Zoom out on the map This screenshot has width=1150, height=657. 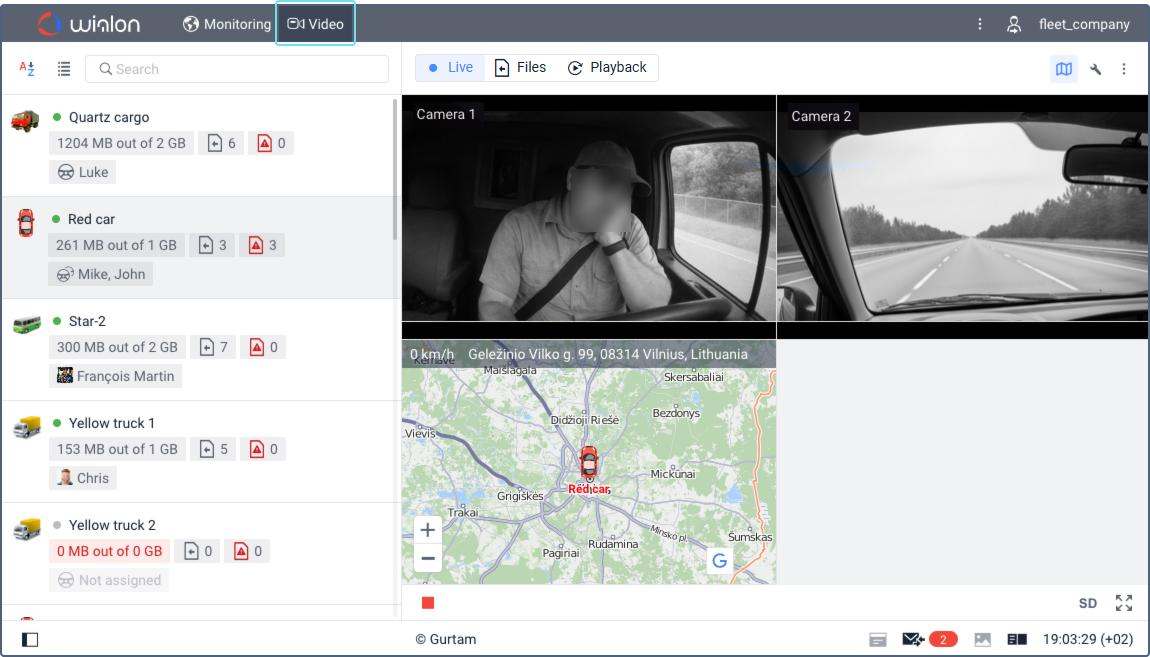pyautogui.click(x=428, y=558)
